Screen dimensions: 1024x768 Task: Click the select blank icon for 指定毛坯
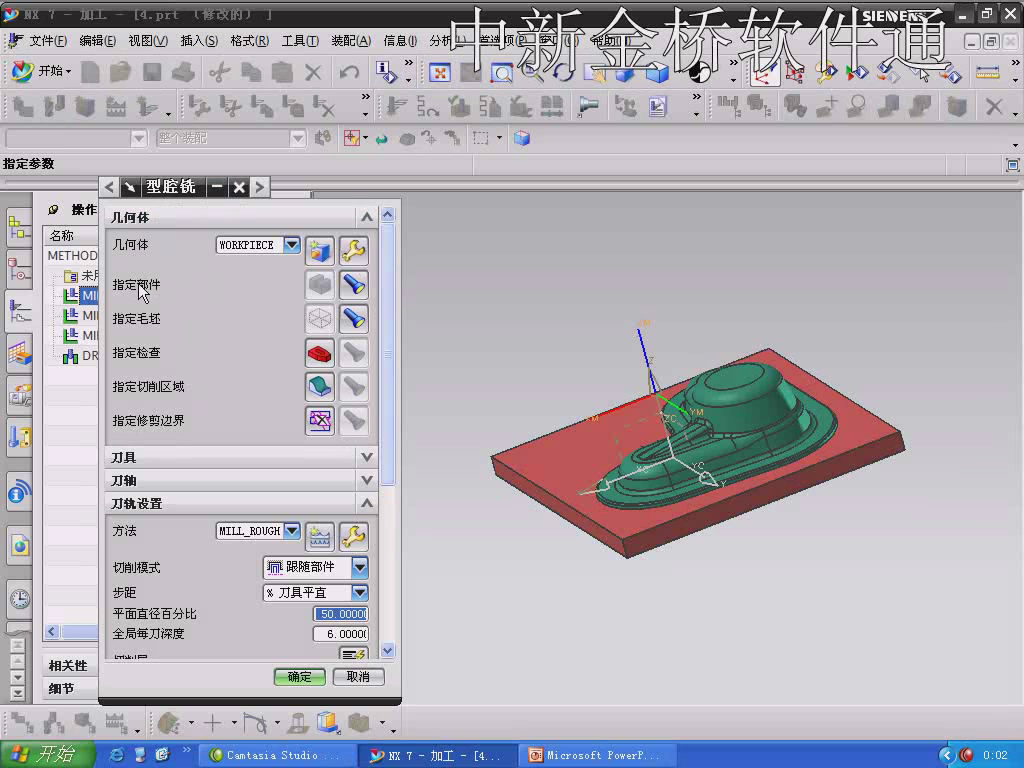pos(319,319)
